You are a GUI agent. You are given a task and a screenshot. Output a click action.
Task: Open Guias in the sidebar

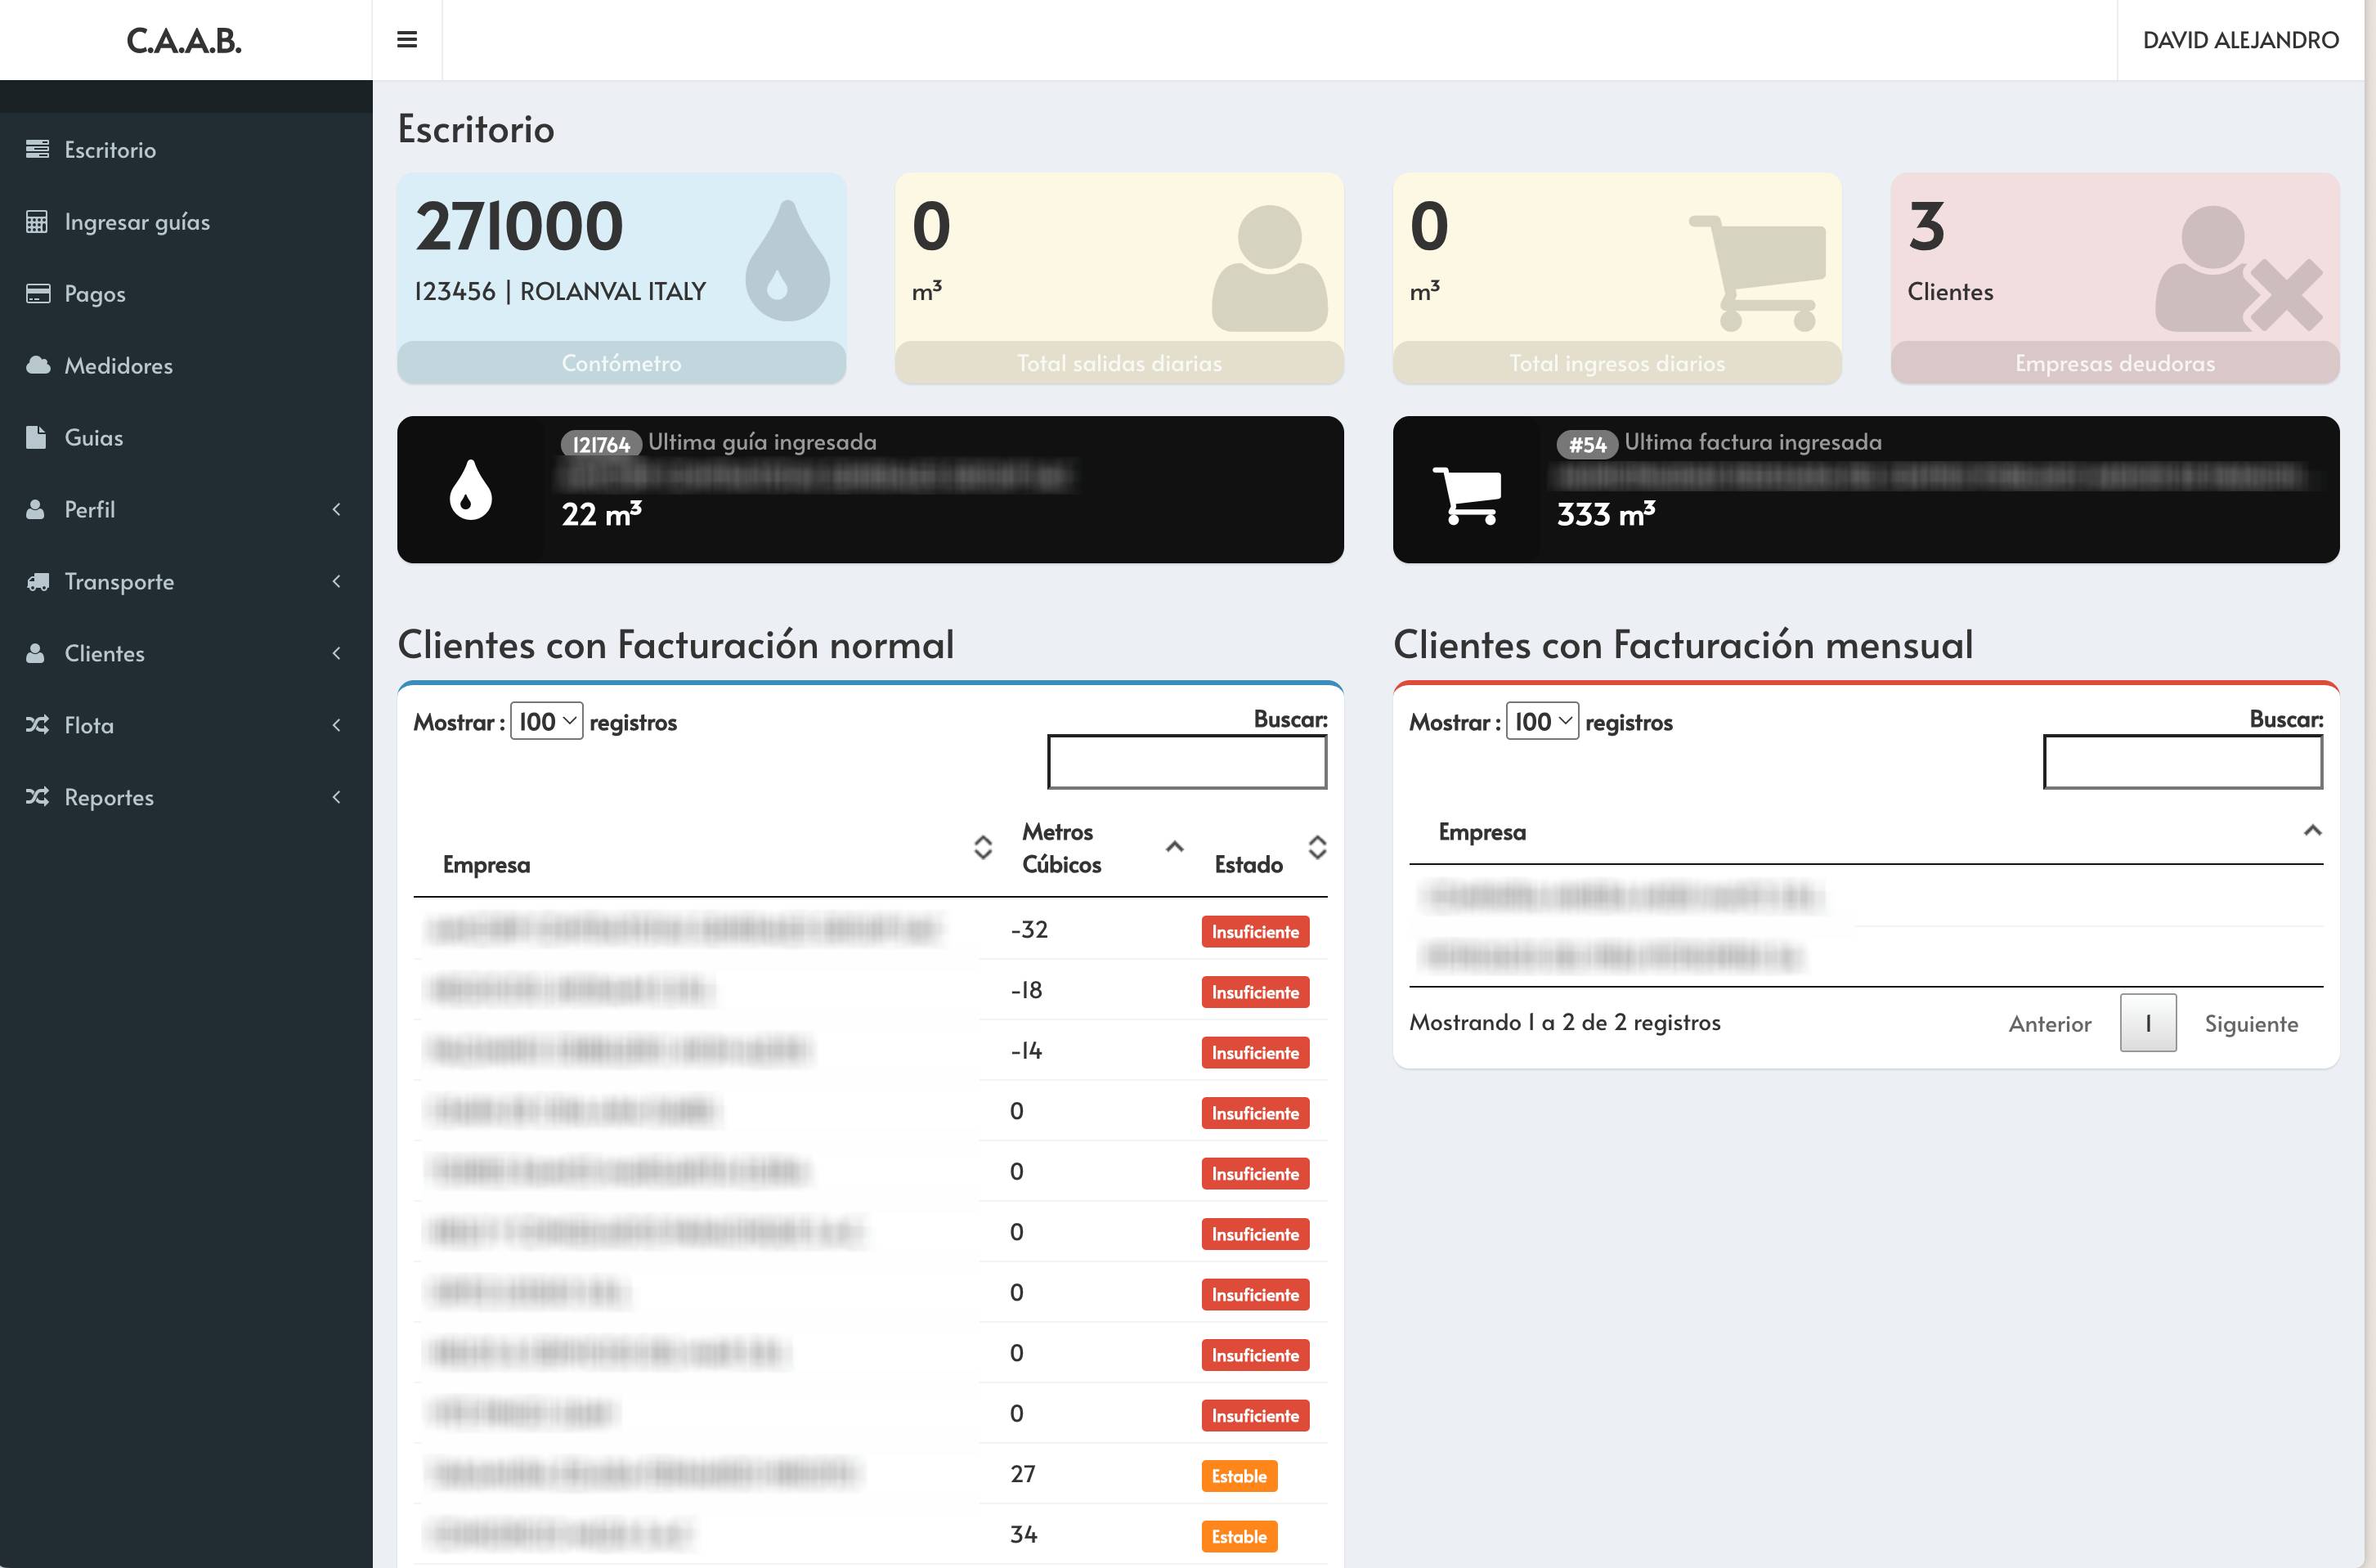(186, 437)
